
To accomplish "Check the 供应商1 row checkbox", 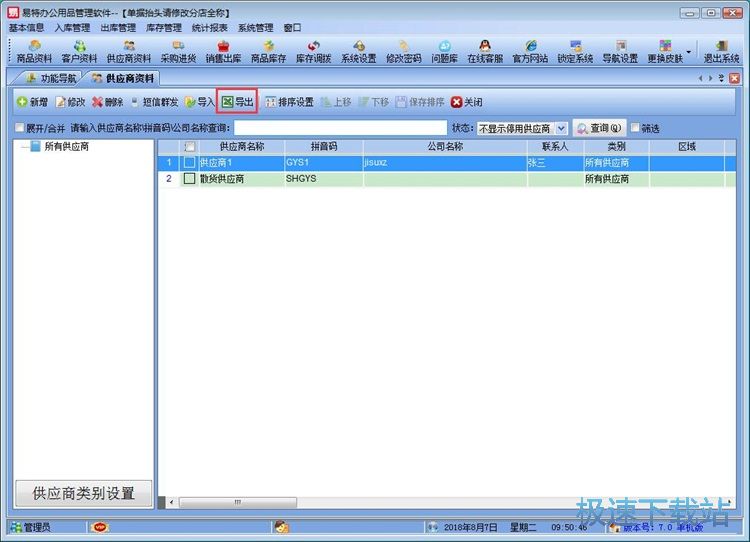I will 189,163.
